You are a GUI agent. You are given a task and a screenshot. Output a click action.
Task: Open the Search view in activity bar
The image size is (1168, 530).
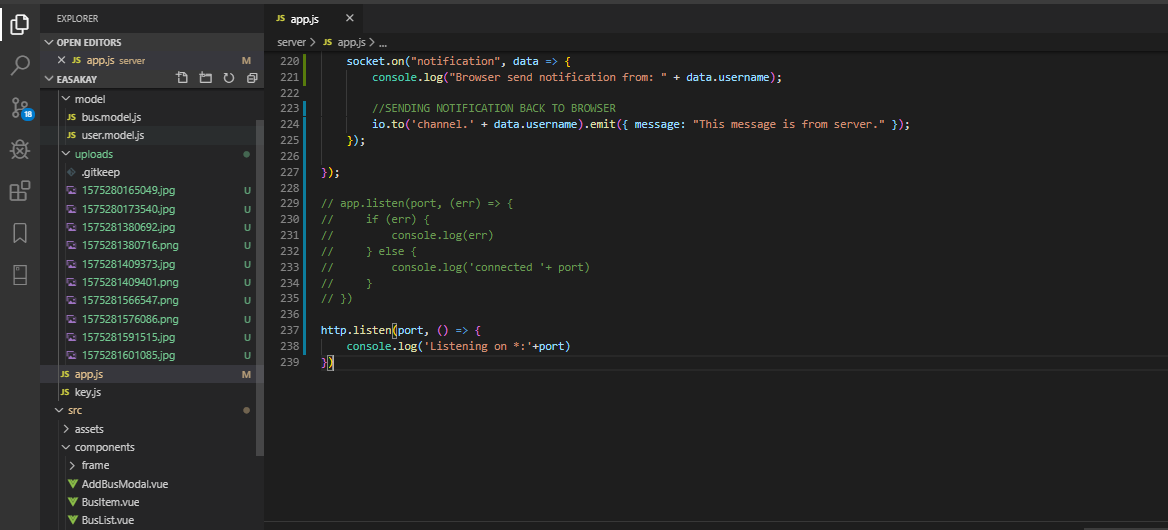pyautogui.click(x=19, y=66)
